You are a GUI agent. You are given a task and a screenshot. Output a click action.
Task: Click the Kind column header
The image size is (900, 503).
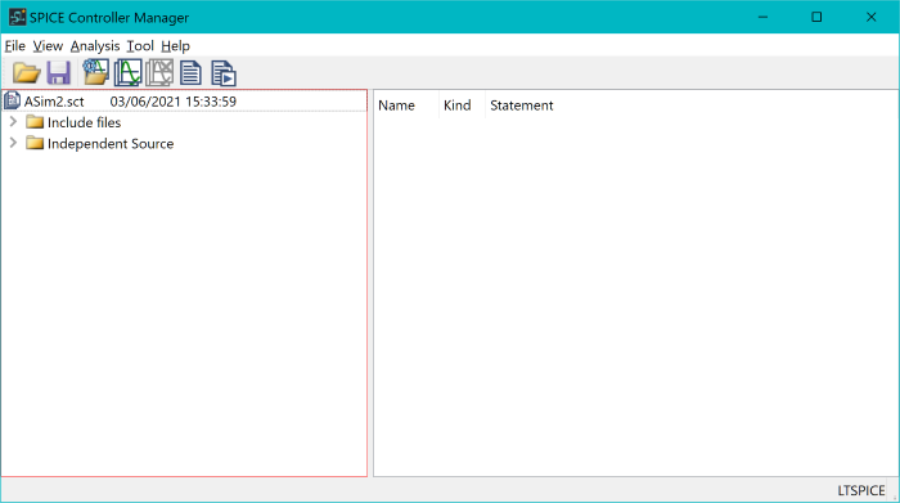457,105
